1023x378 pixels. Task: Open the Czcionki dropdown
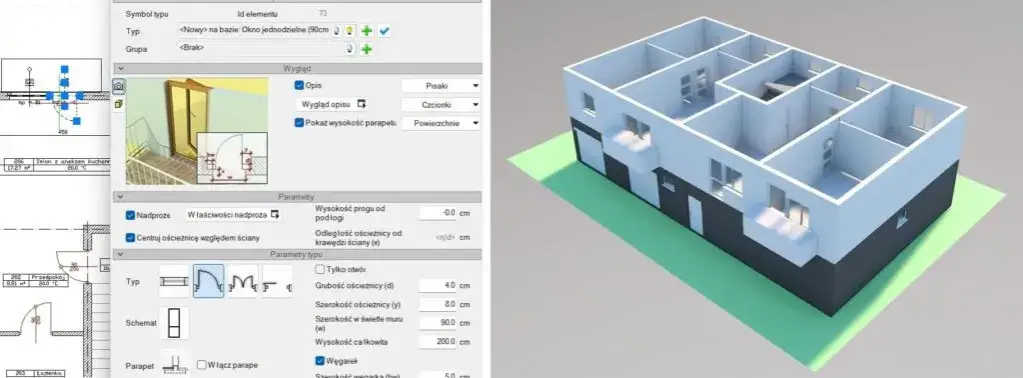(441, 104)
